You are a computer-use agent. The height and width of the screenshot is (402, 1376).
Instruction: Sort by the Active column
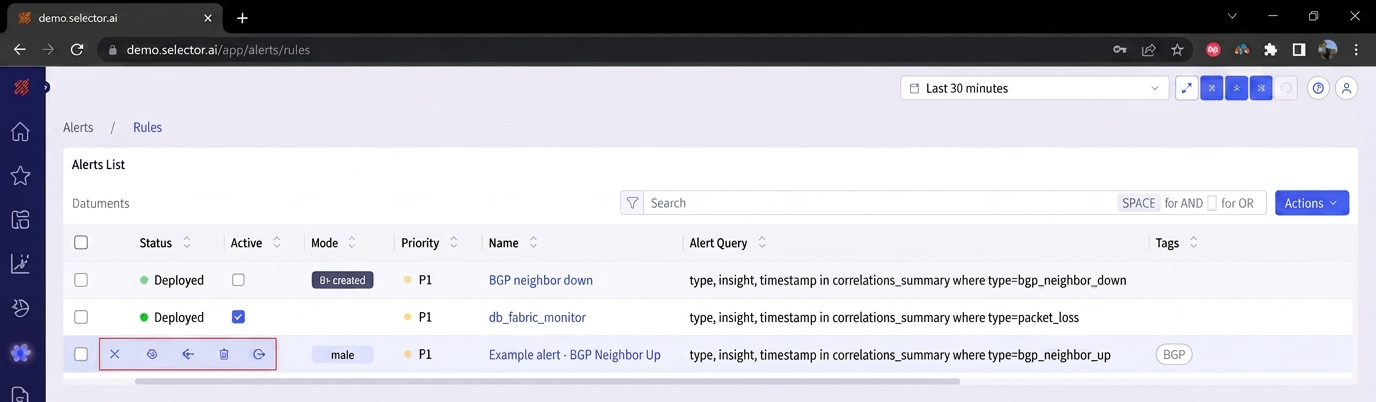point(277,243)
